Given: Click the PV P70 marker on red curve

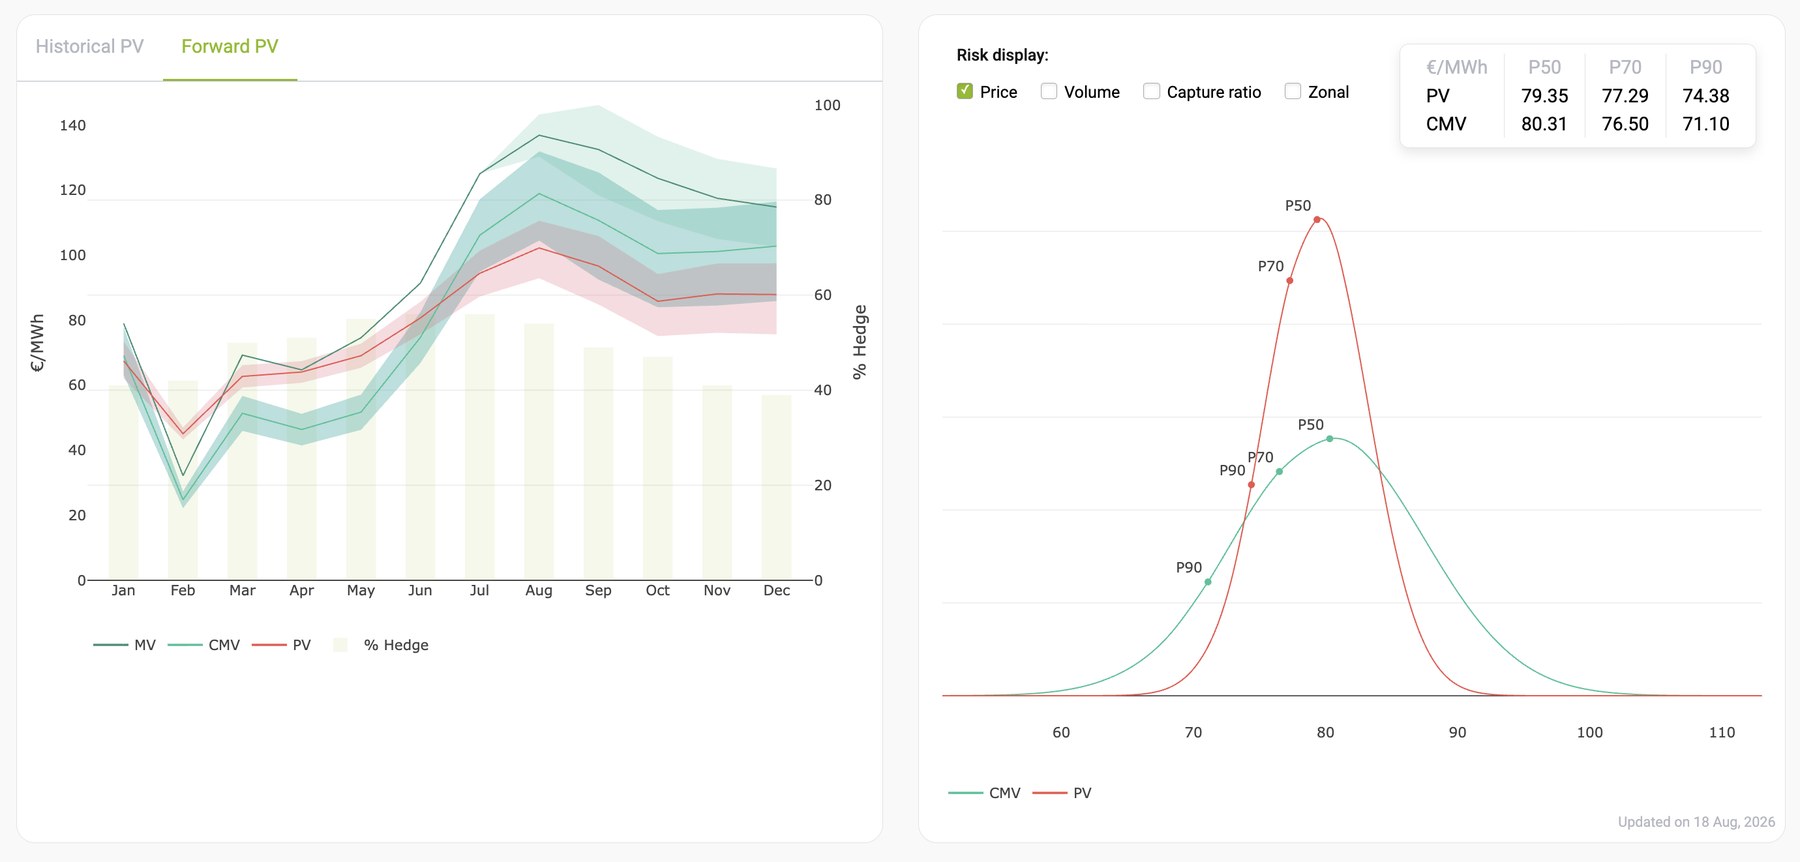Looking at the screenshot, I should tap(1290, 281).
